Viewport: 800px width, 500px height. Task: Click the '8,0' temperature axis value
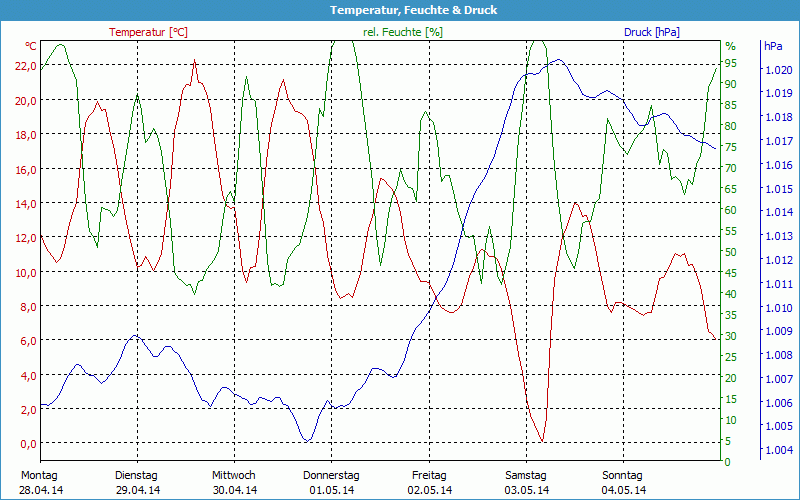(x=28, y=307)
